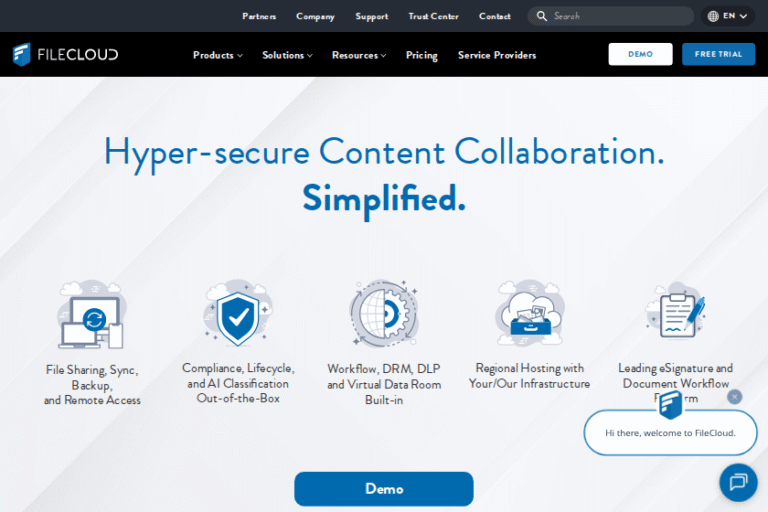
Task: Click the File Sharing and Sync devices icon
Action: point(91,318)
